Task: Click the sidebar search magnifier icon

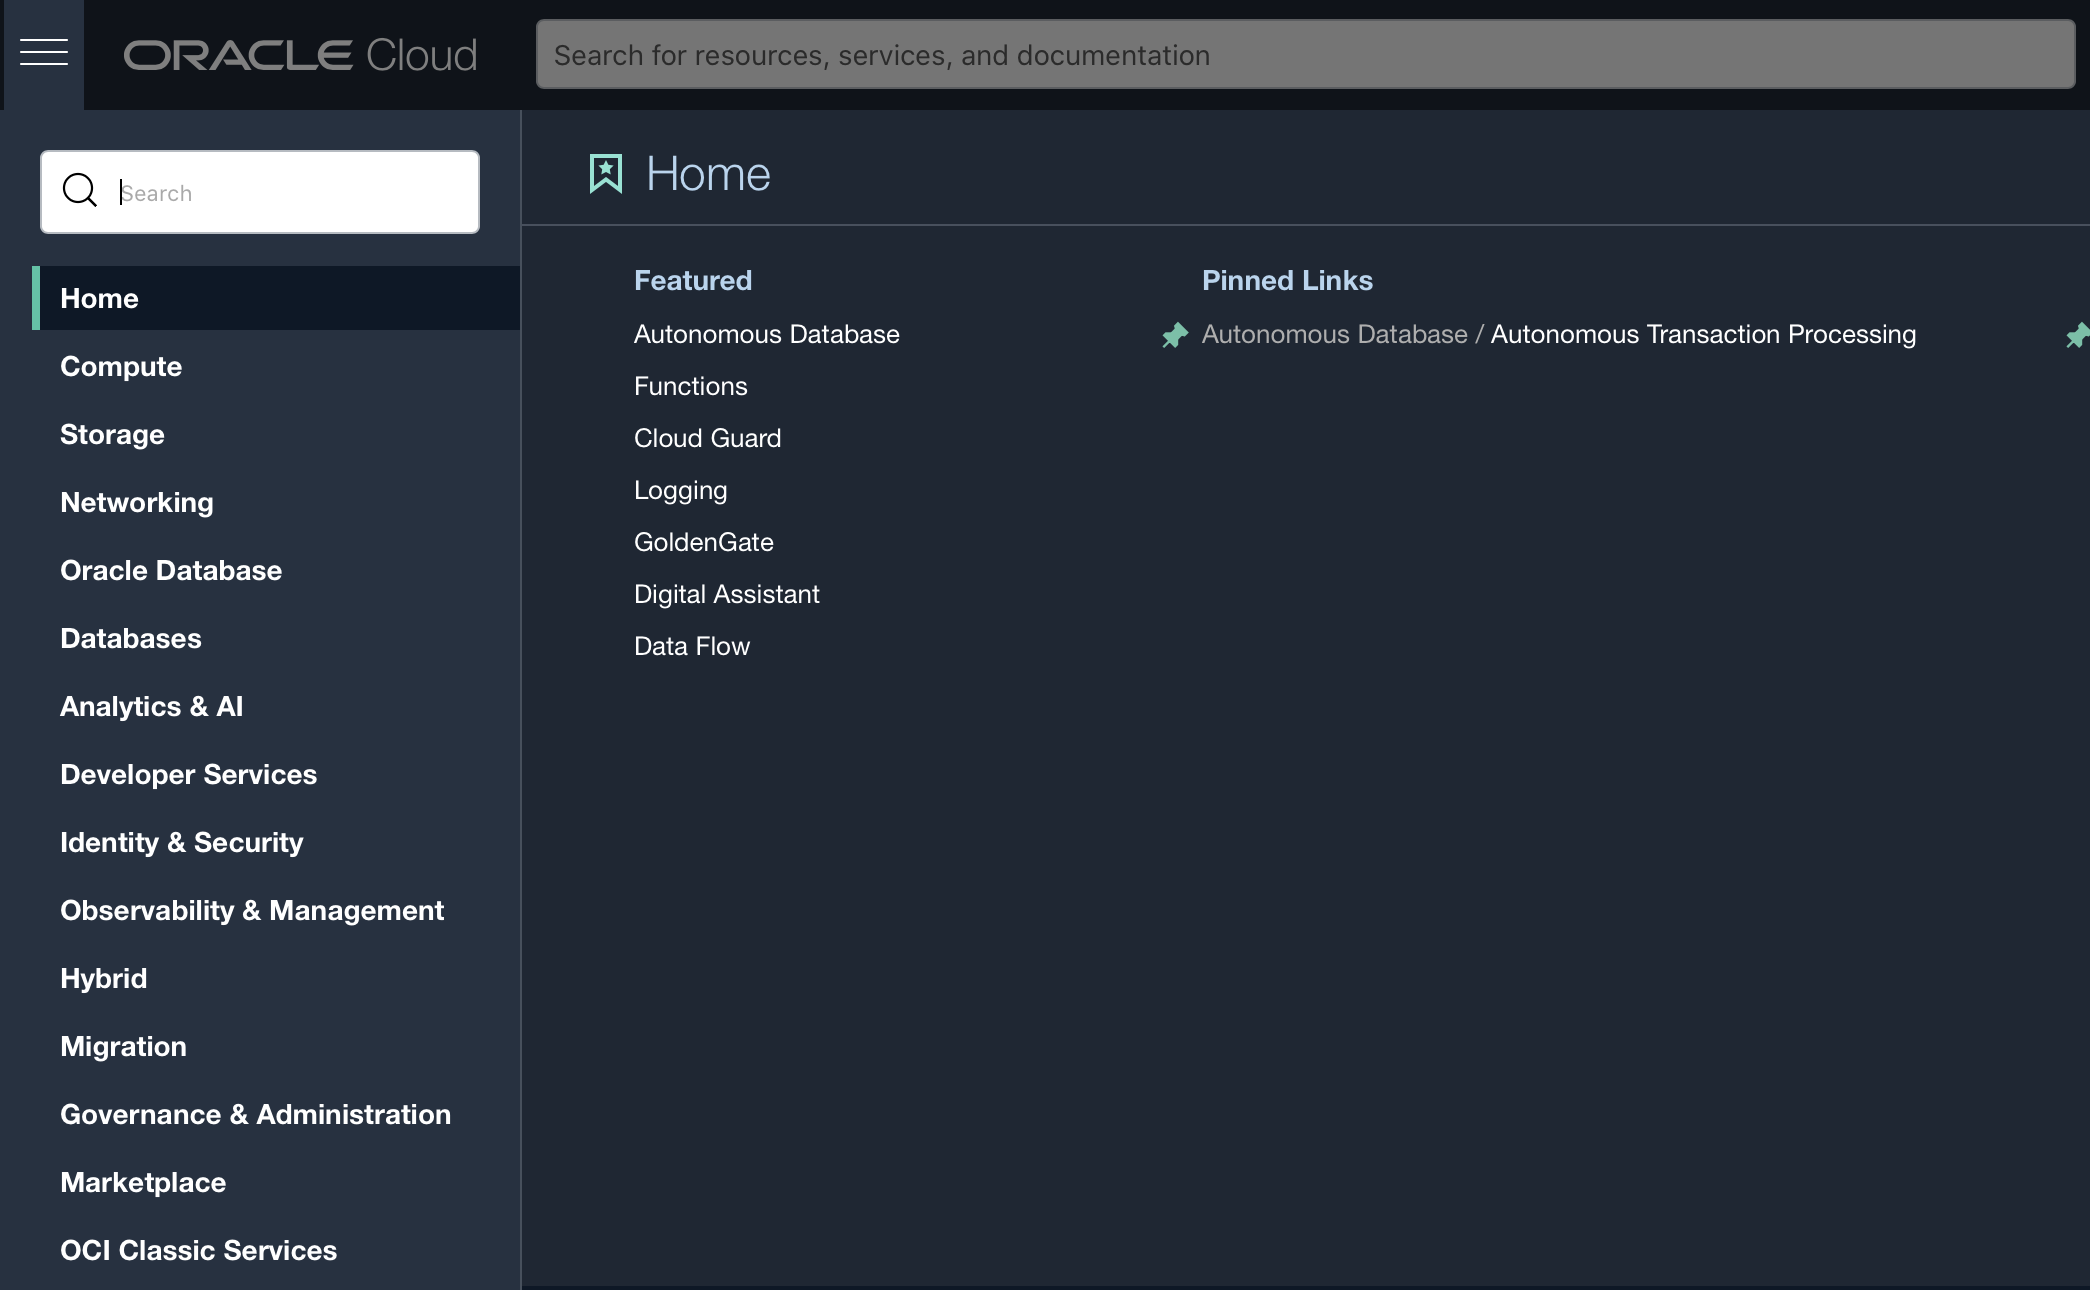Action: coord(80,191)
